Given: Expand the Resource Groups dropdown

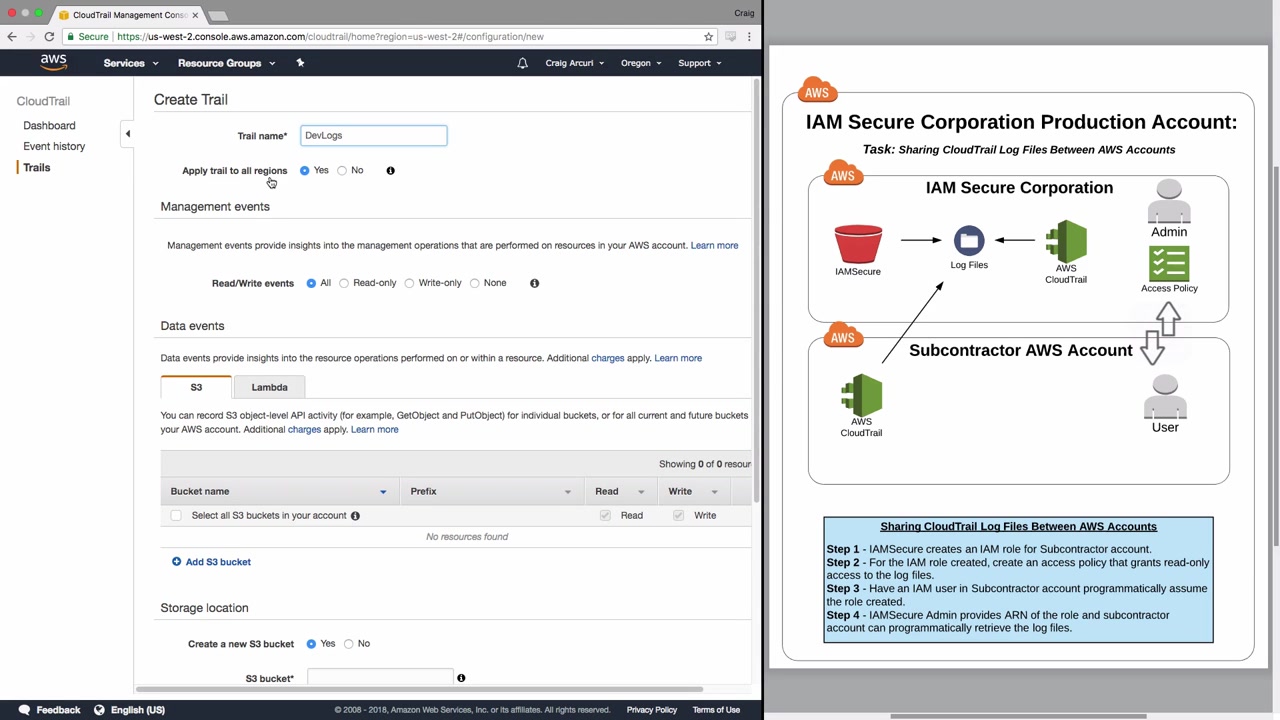Looking at the screenshot, I should coord(227,63).
